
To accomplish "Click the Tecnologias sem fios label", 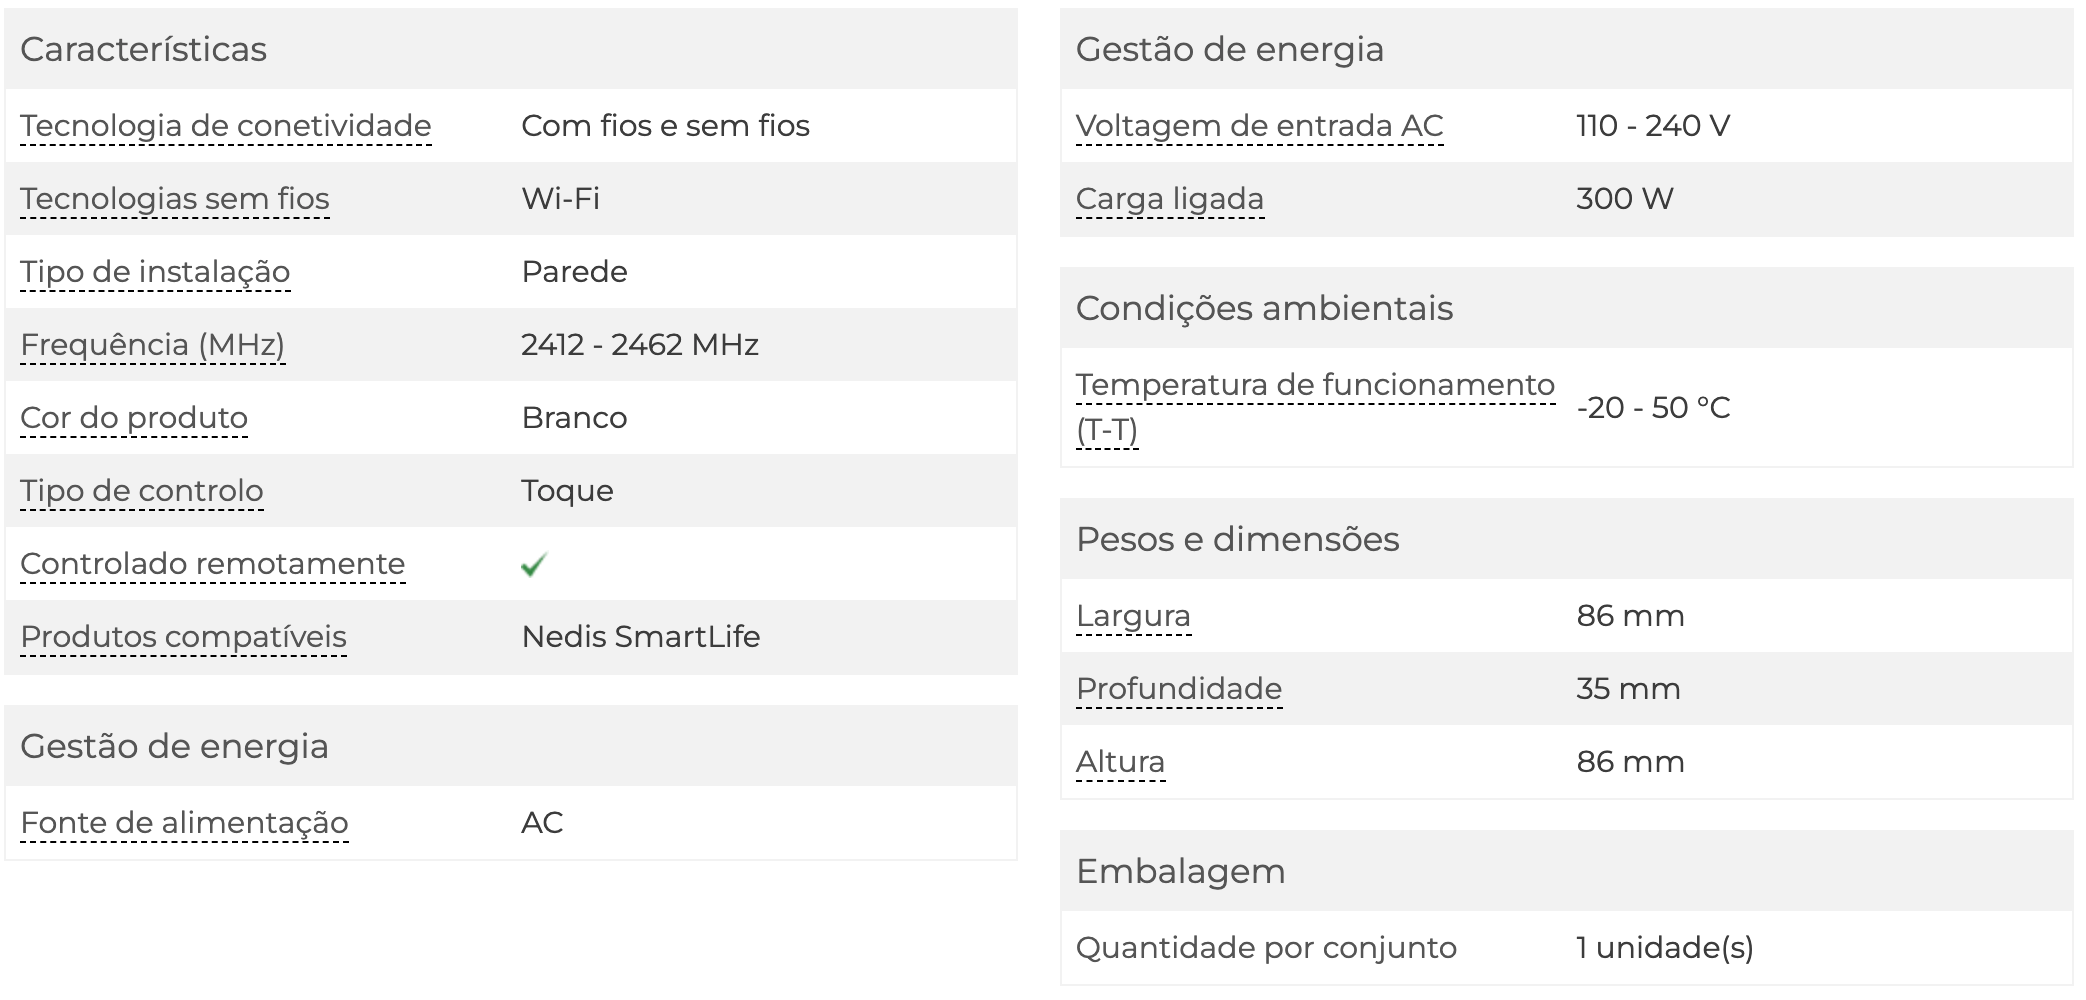I will (x=175, y=199).
